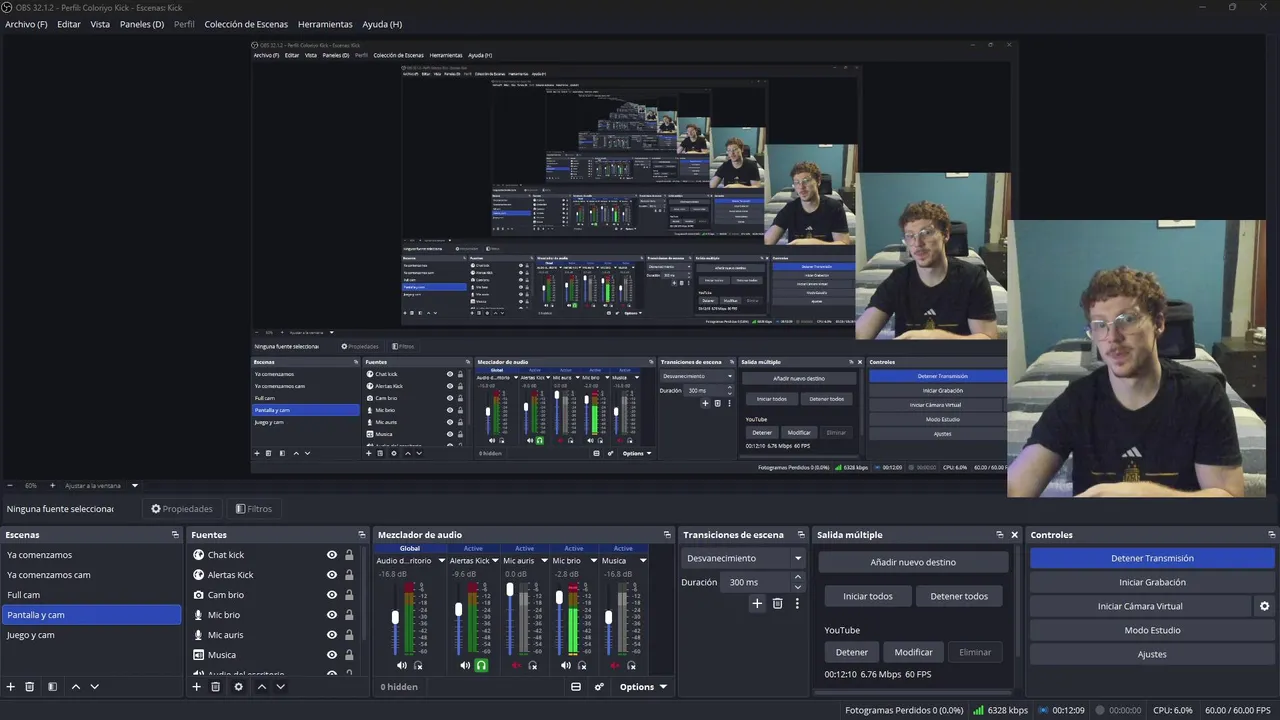Move source up in Fuentes toolbar
Image resolution: width=1280 pixels, height=720 pixels.
point(261,687)
